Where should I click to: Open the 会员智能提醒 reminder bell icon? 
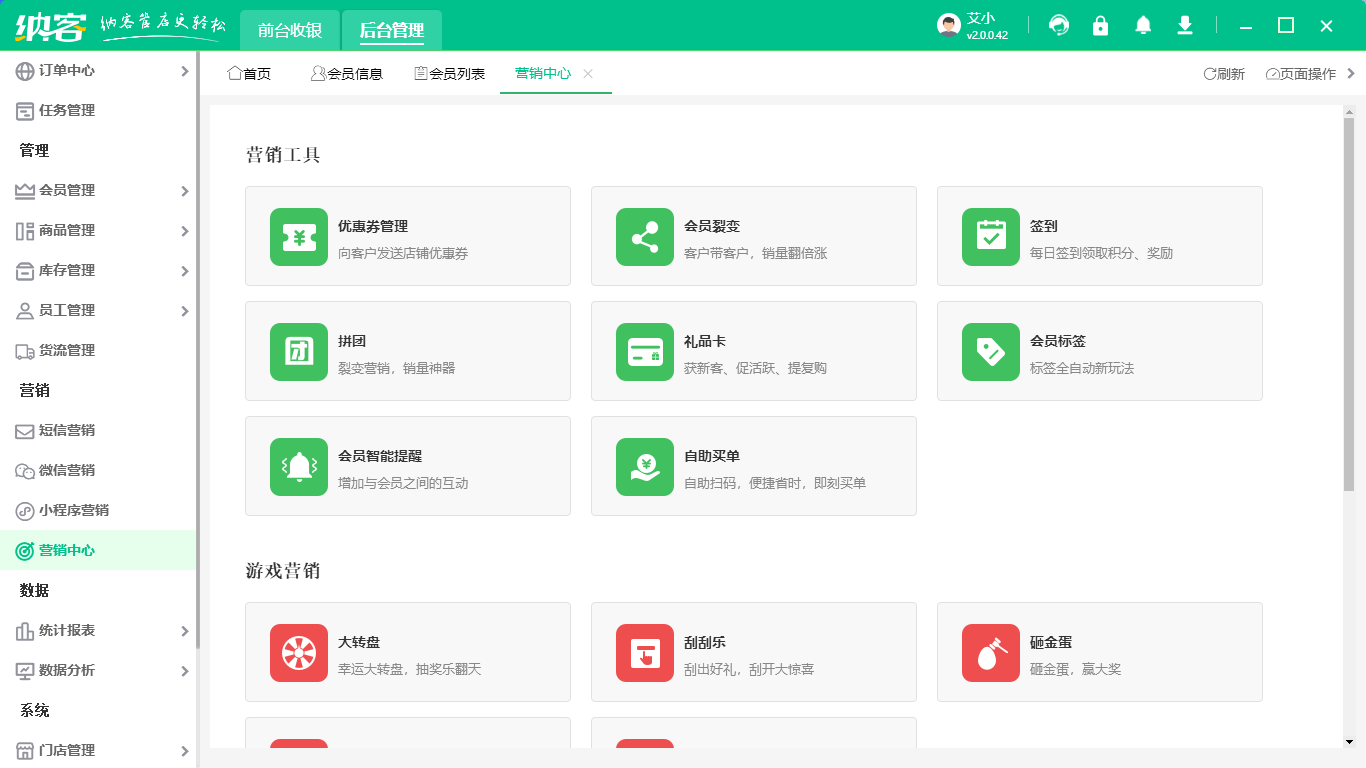coord(298,466)
